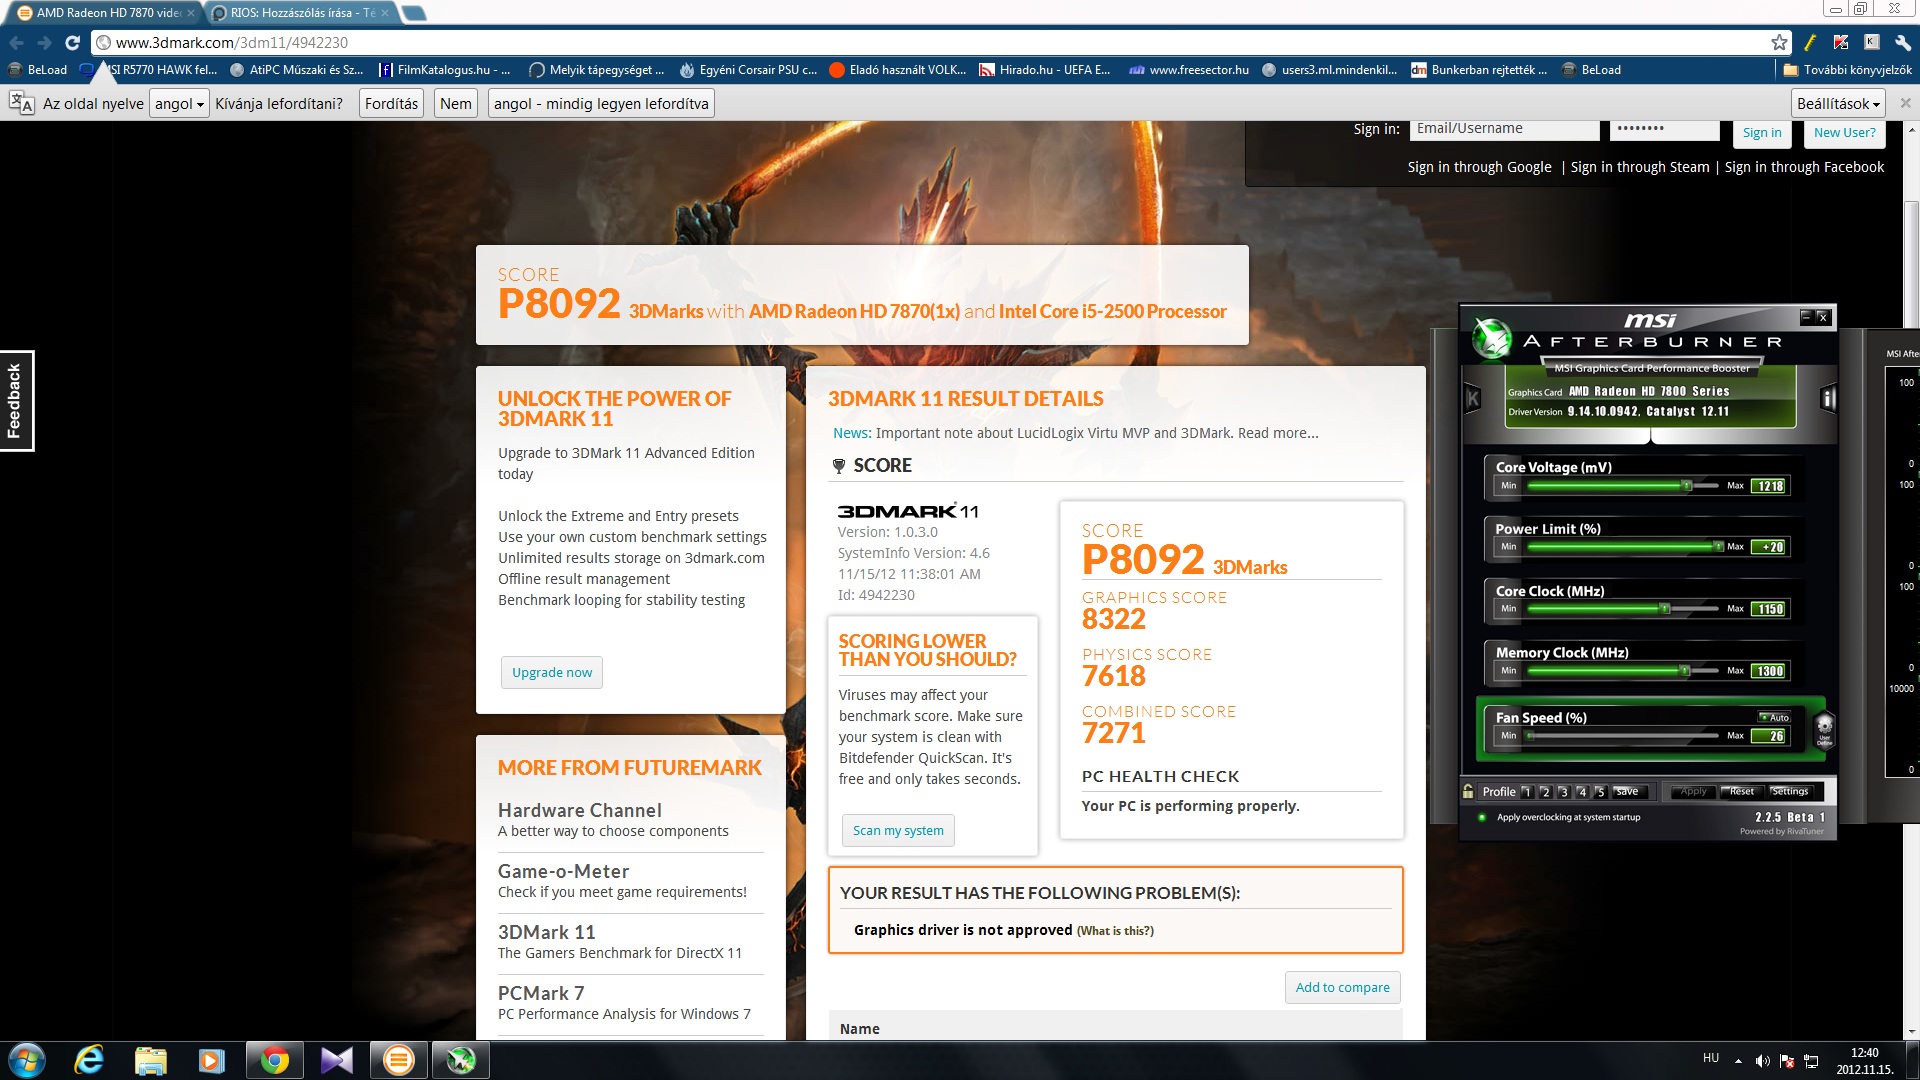Image resolution: width=1920 pixels, height=1080 pixels.
Task: Click the Fordítás translate button
Action: click(x=391, y=104)
